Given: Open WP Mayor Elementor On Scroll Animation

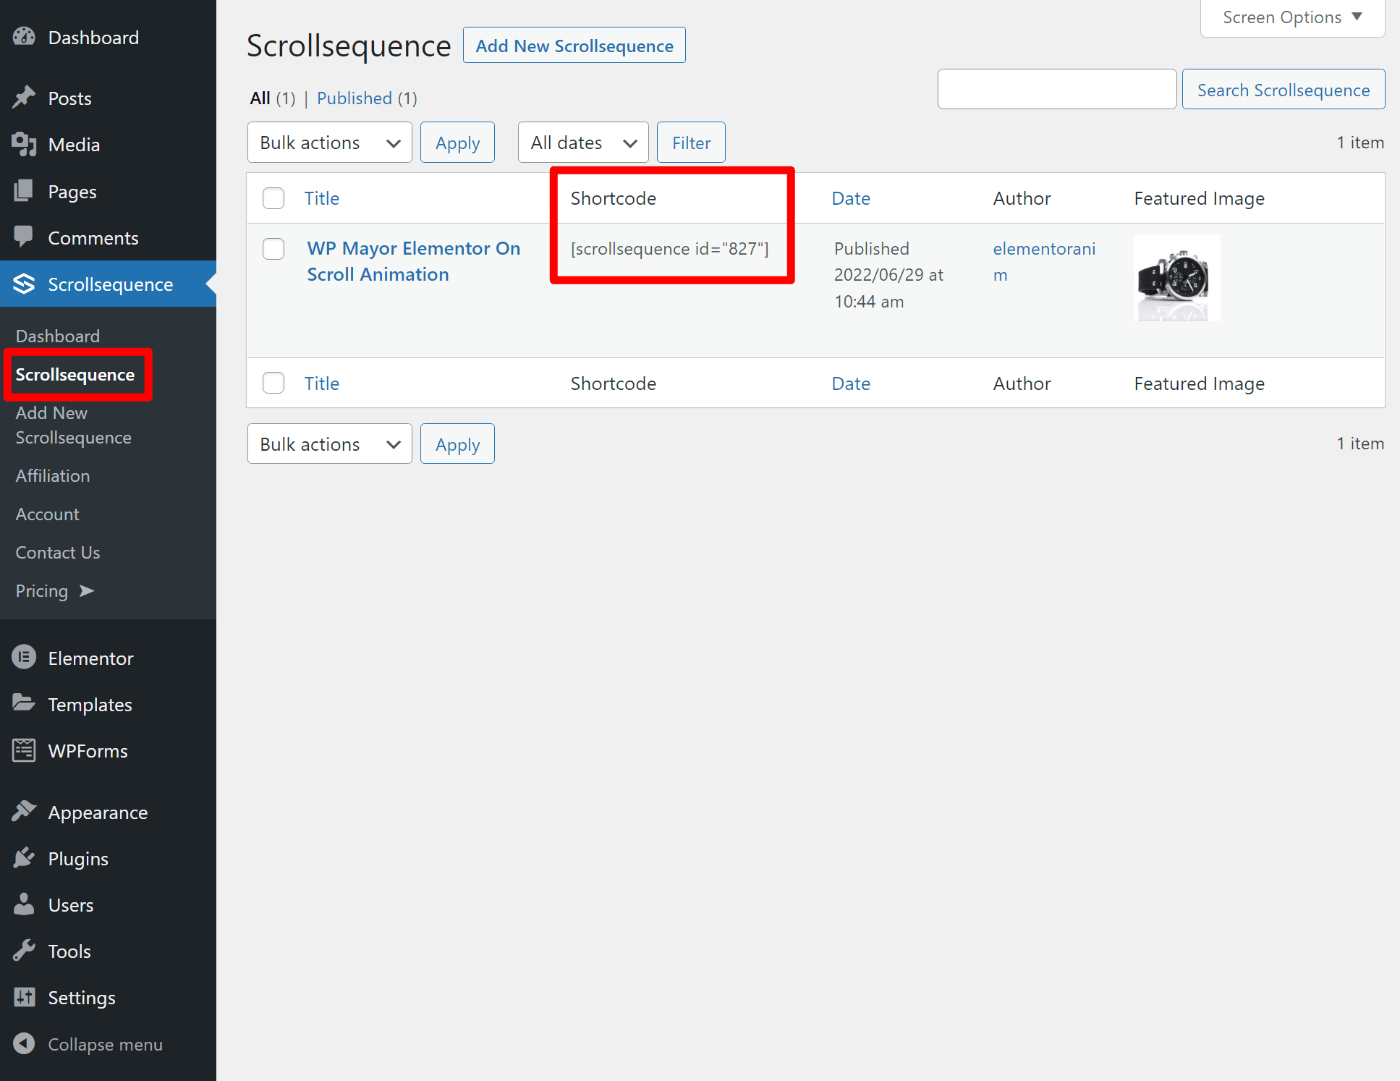Looking at the screenshot, I should click(x=414, y=261).
